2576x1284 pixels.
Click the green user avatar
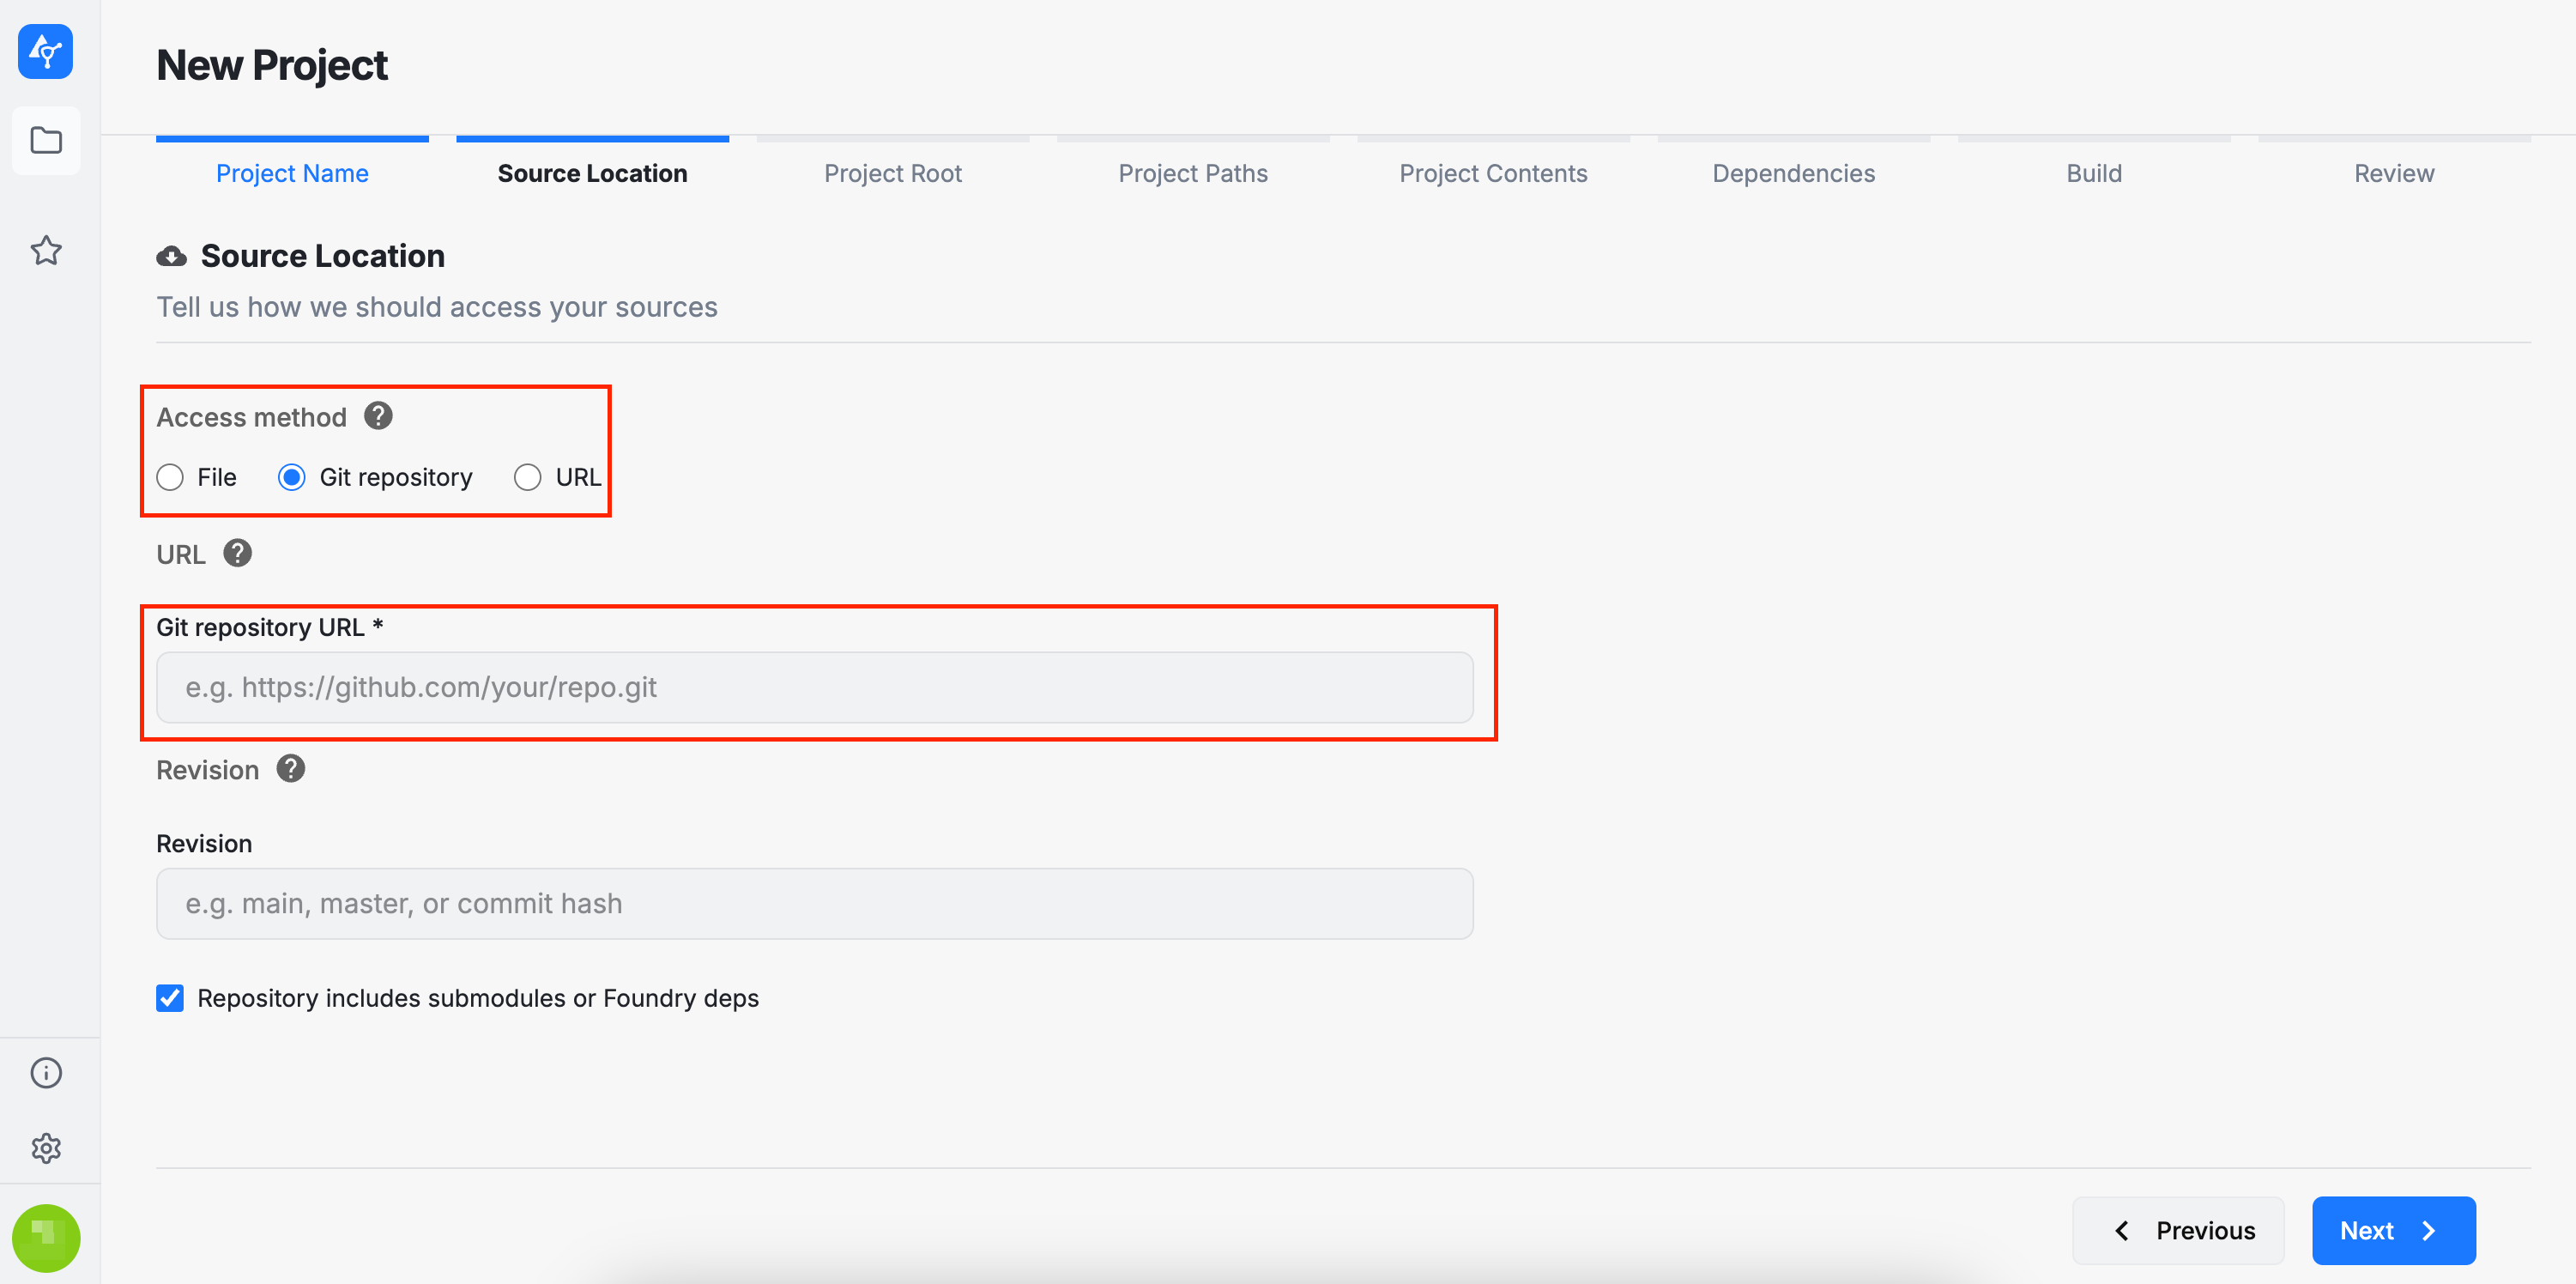(x=46, y=1237)
